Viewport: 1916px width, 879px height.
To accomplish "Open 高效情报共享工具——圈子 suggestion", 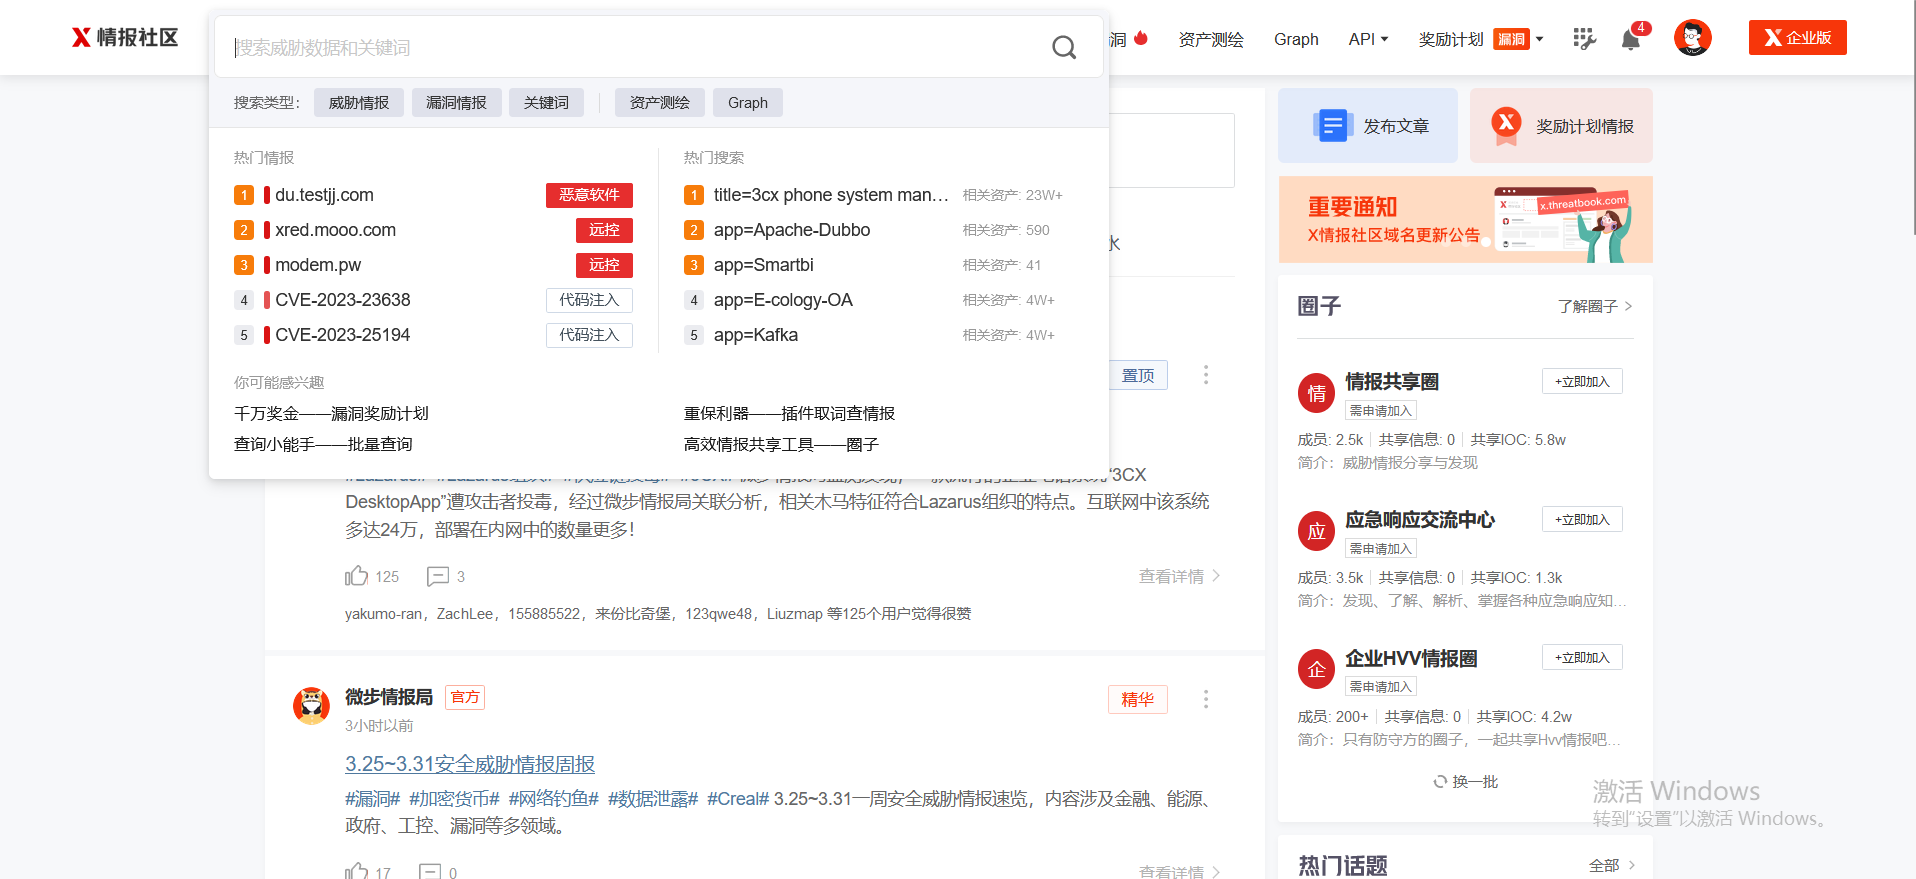I will coord(781,444).
